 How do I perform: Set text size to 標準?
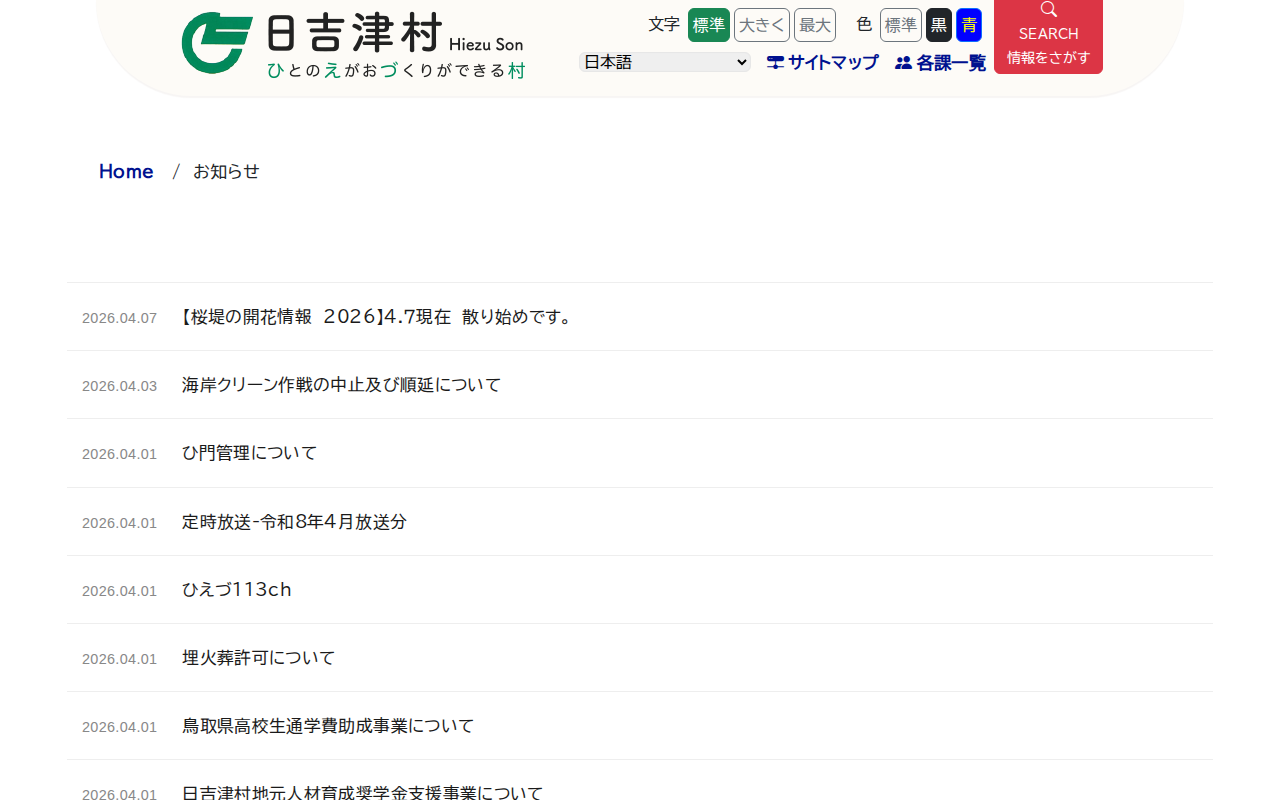click(x=709, y=25)
